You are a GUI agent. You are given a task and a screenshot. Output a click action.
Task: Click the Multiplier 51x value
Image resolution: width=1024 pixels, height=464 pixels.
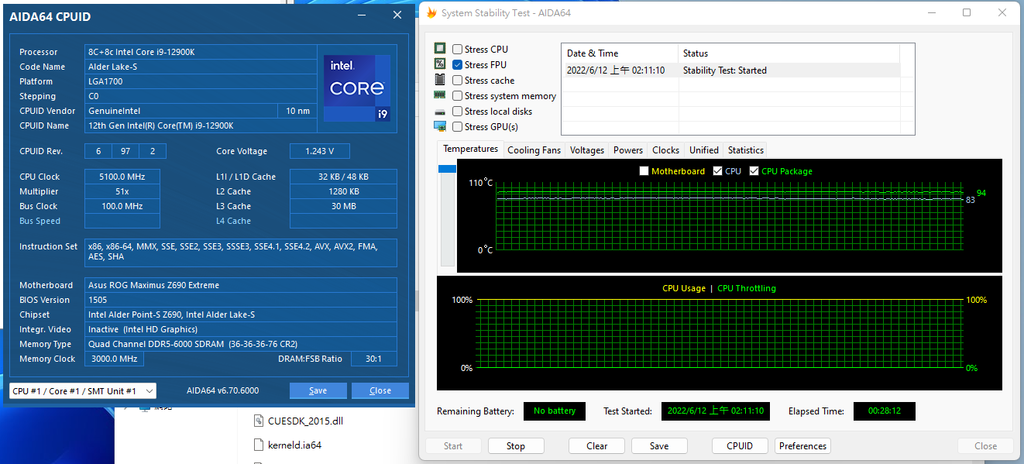click(122, 191)
